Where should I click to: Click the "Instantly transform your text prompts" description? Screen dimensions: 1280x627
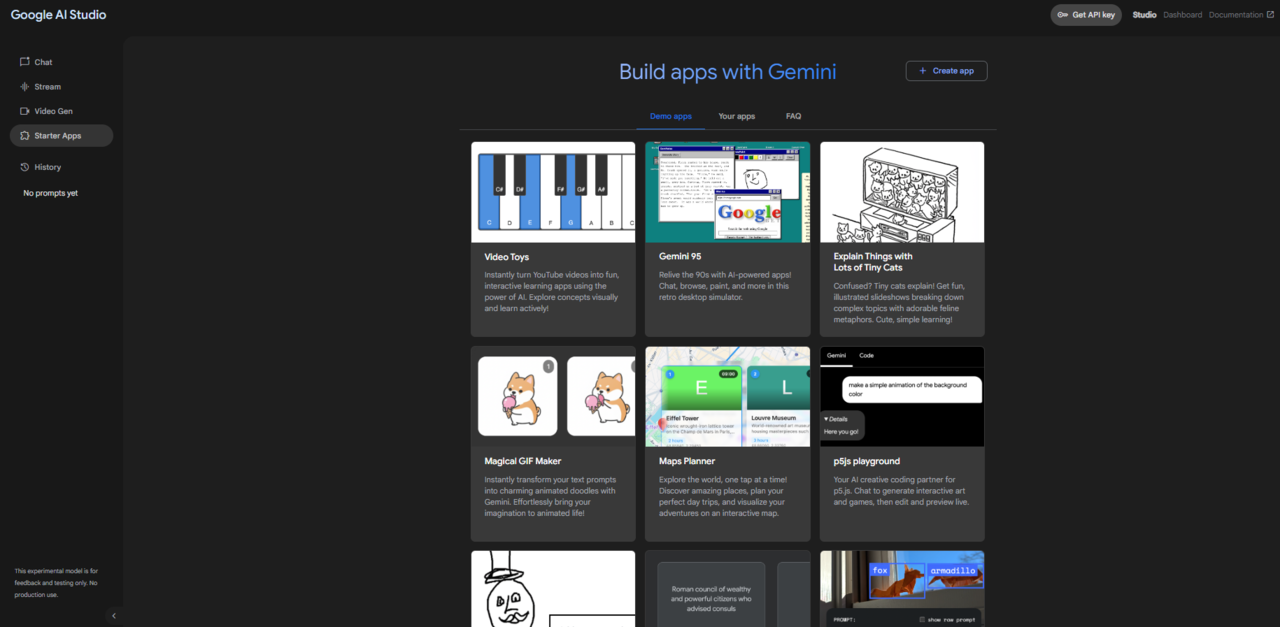(549, 496)
